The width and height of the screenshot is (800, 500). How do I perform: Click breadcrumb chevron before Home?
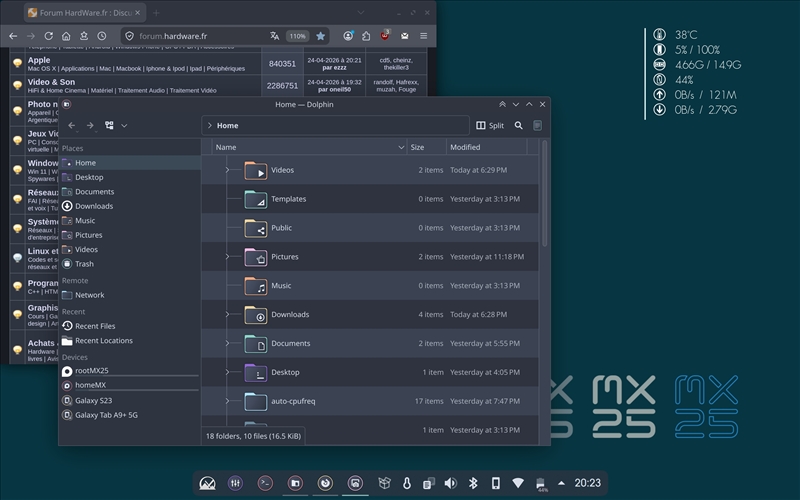tap(210, 126)
